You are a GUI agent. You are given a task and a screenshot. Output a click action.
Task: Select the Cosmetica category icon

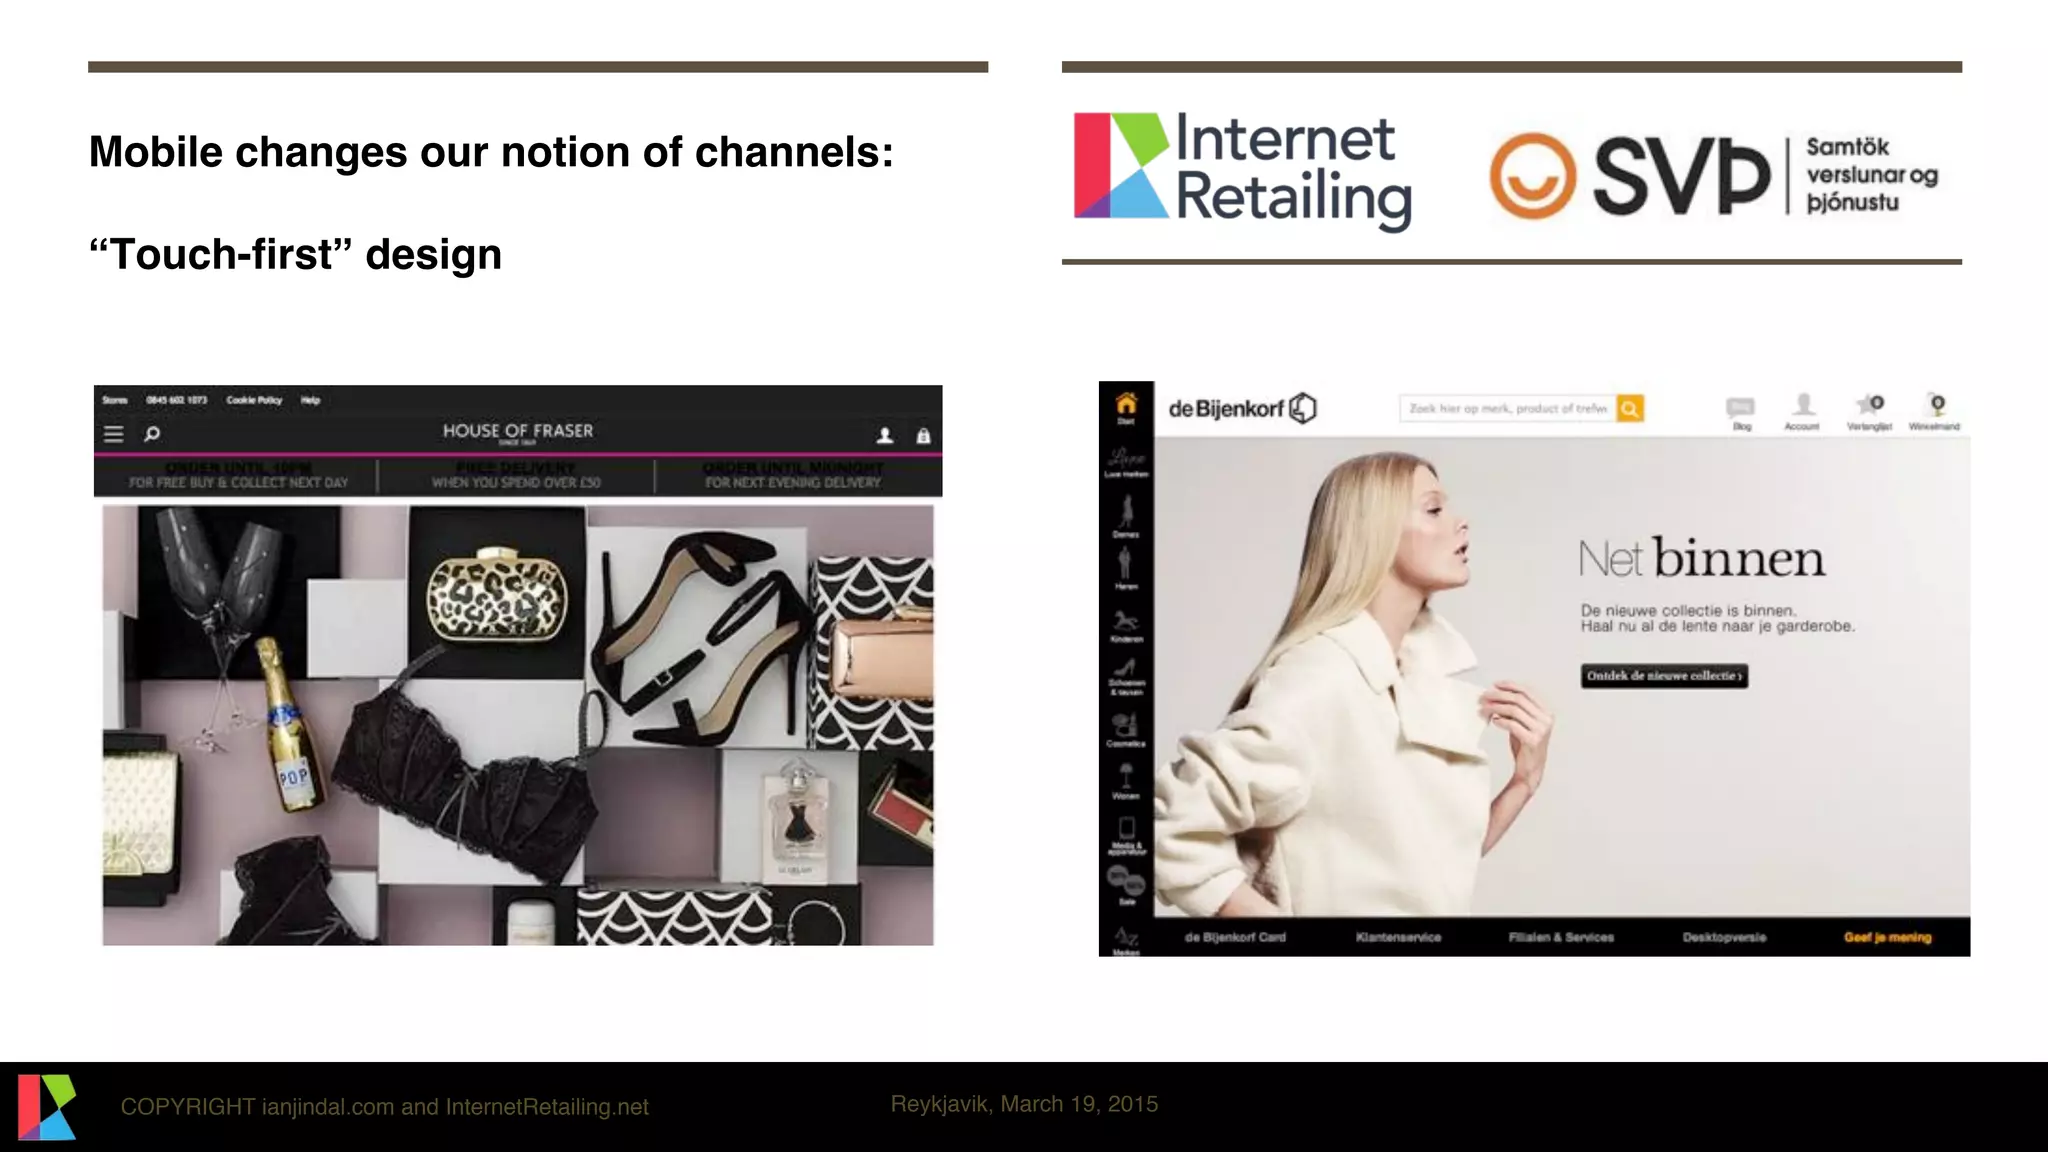point(1126,730)
